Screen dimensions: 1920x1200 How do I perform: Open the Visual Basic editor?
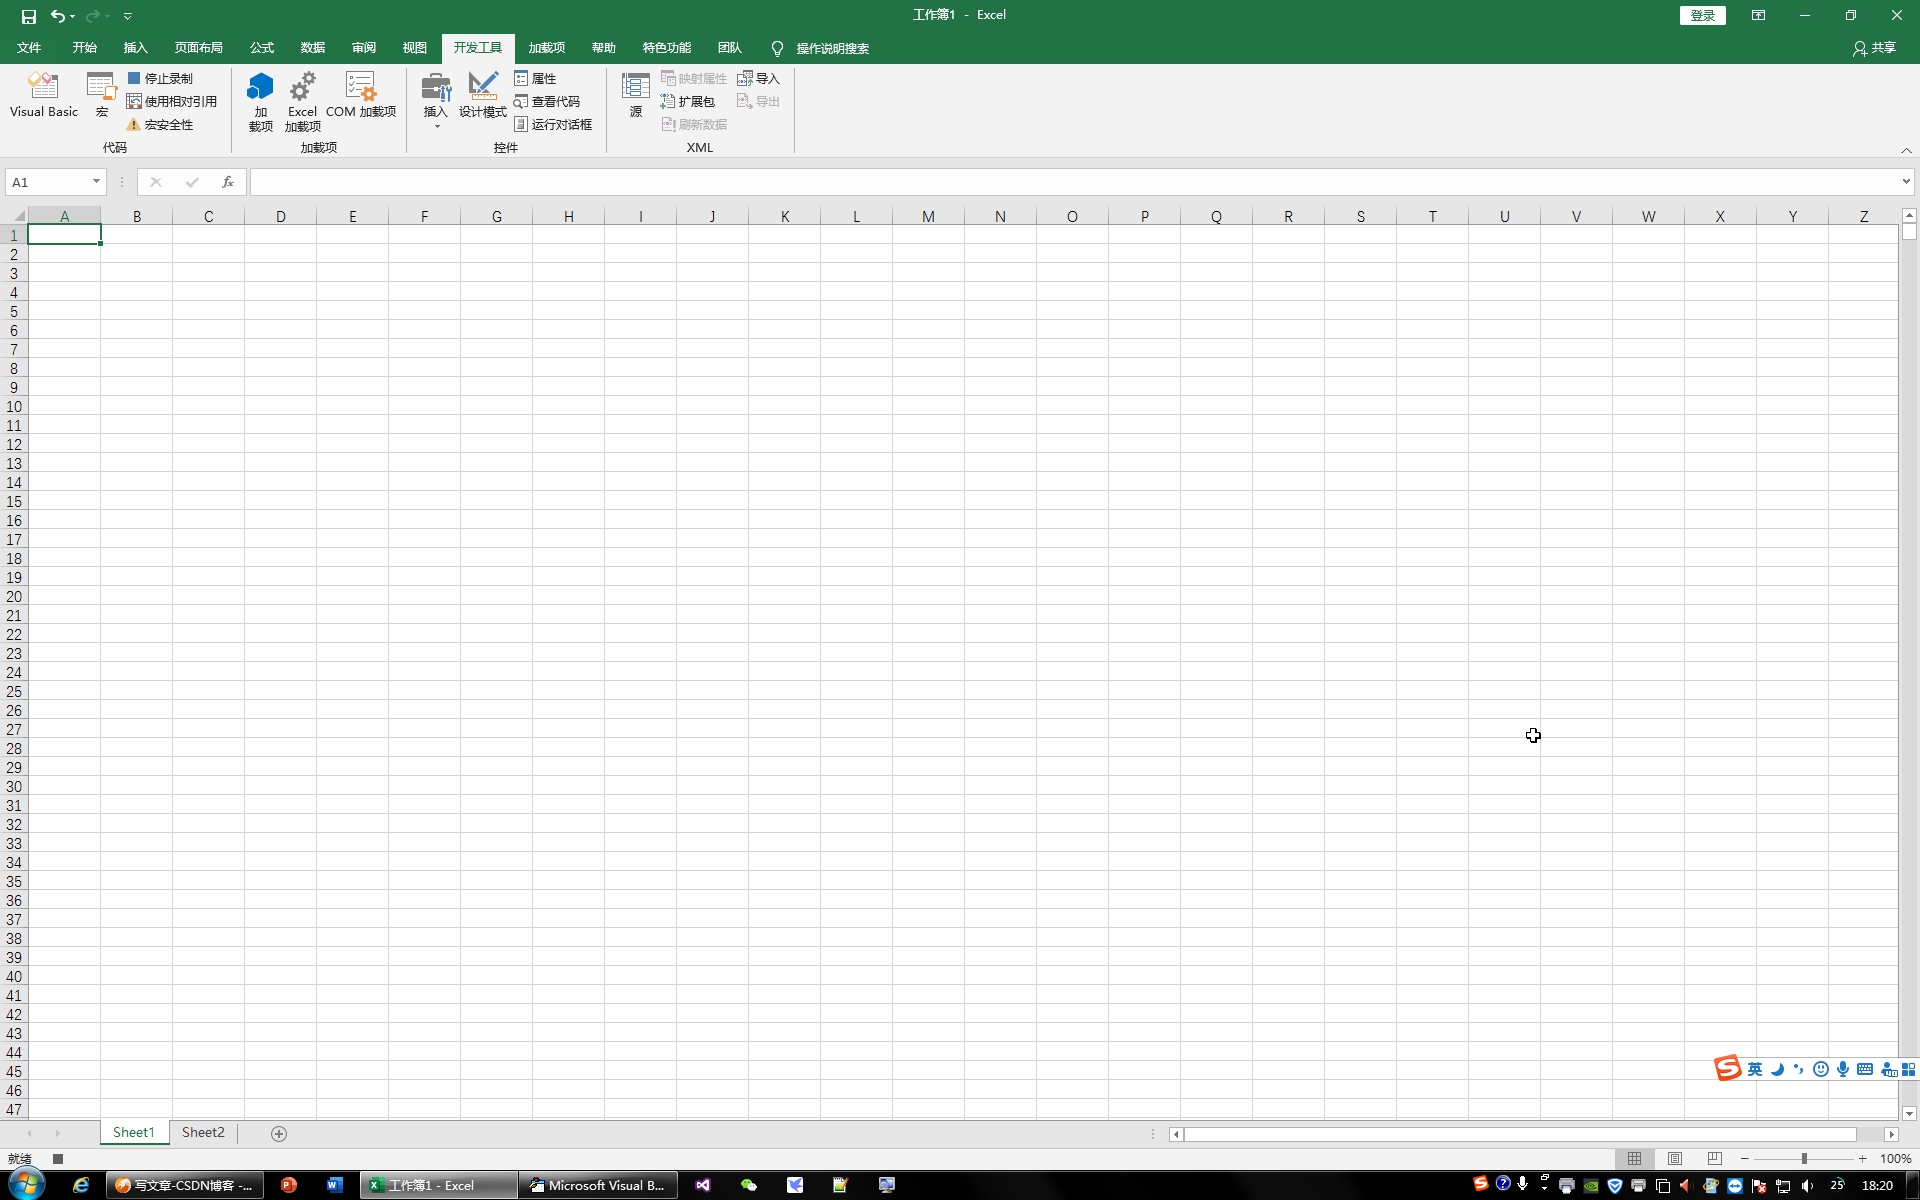(x=43, y=95)
